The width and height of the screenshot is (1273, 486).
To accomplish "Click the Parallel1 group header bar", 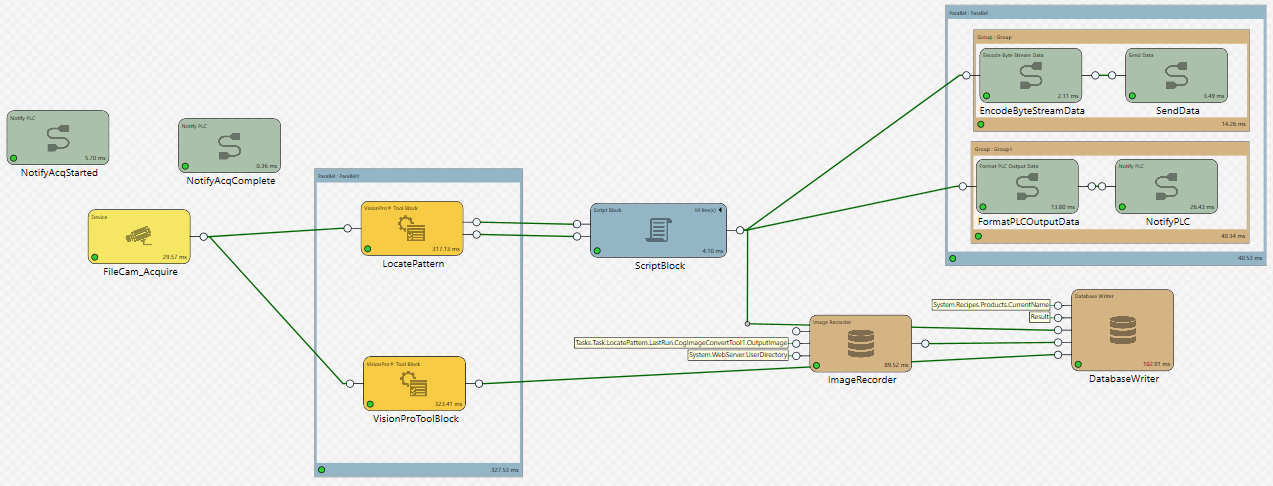I will click(418, 175).
